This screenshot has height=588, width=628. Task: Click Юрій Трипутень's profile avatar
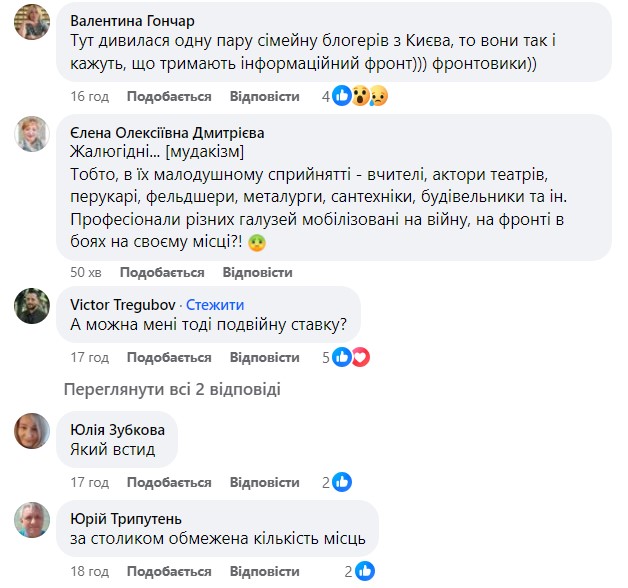coord(32,520)
